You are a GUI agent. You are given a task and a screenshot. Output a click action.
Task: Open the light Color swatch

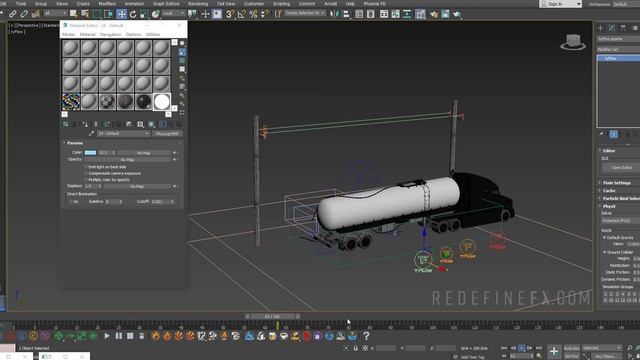pyautogui.click(x=90, y=153)
